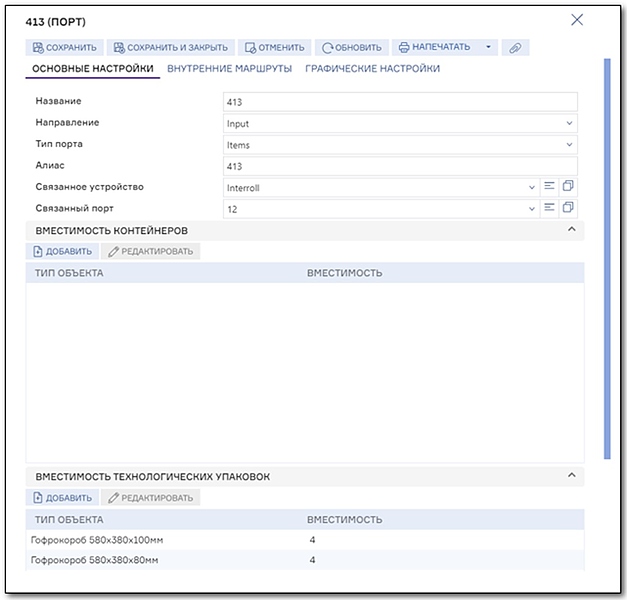Open the Тип порта dropdown

coord(569,145)
